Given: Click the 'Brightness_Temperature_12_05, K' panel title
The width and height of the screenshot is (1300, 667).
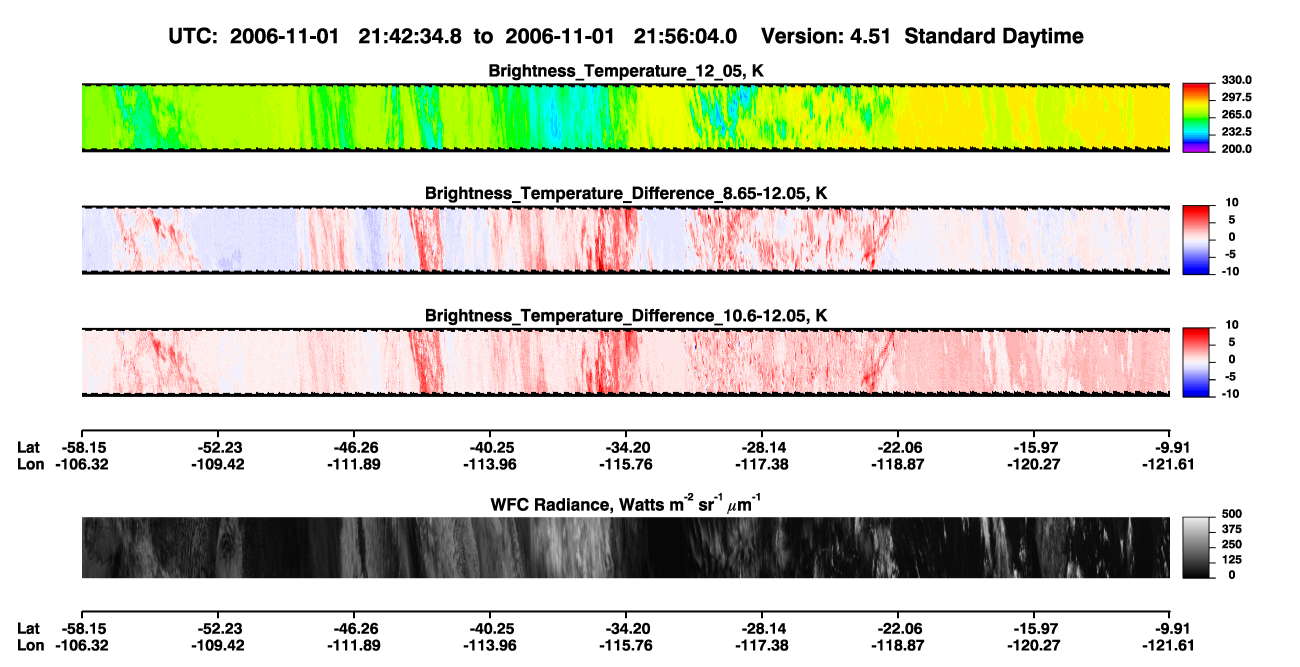Looking at the screenshot, I should click(626, 70).
